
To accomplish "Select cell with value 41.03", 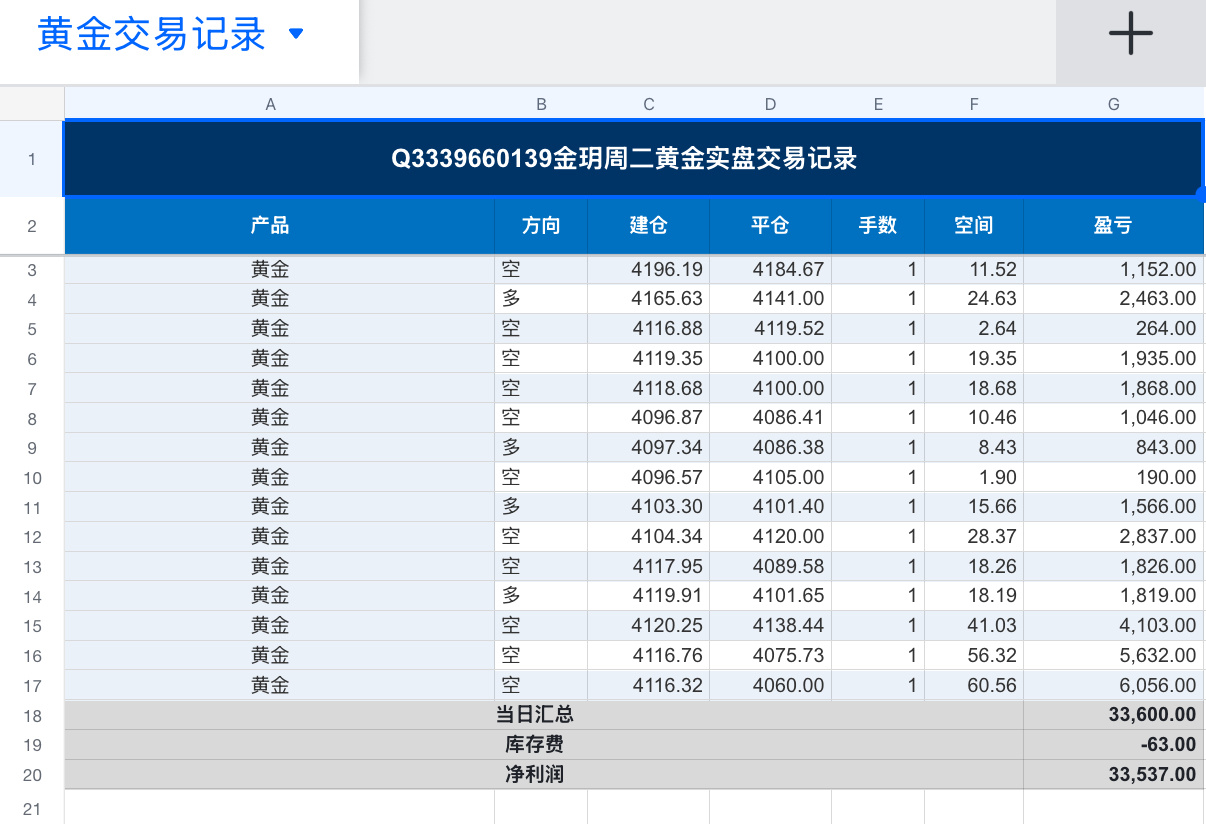I will point(974,625).
